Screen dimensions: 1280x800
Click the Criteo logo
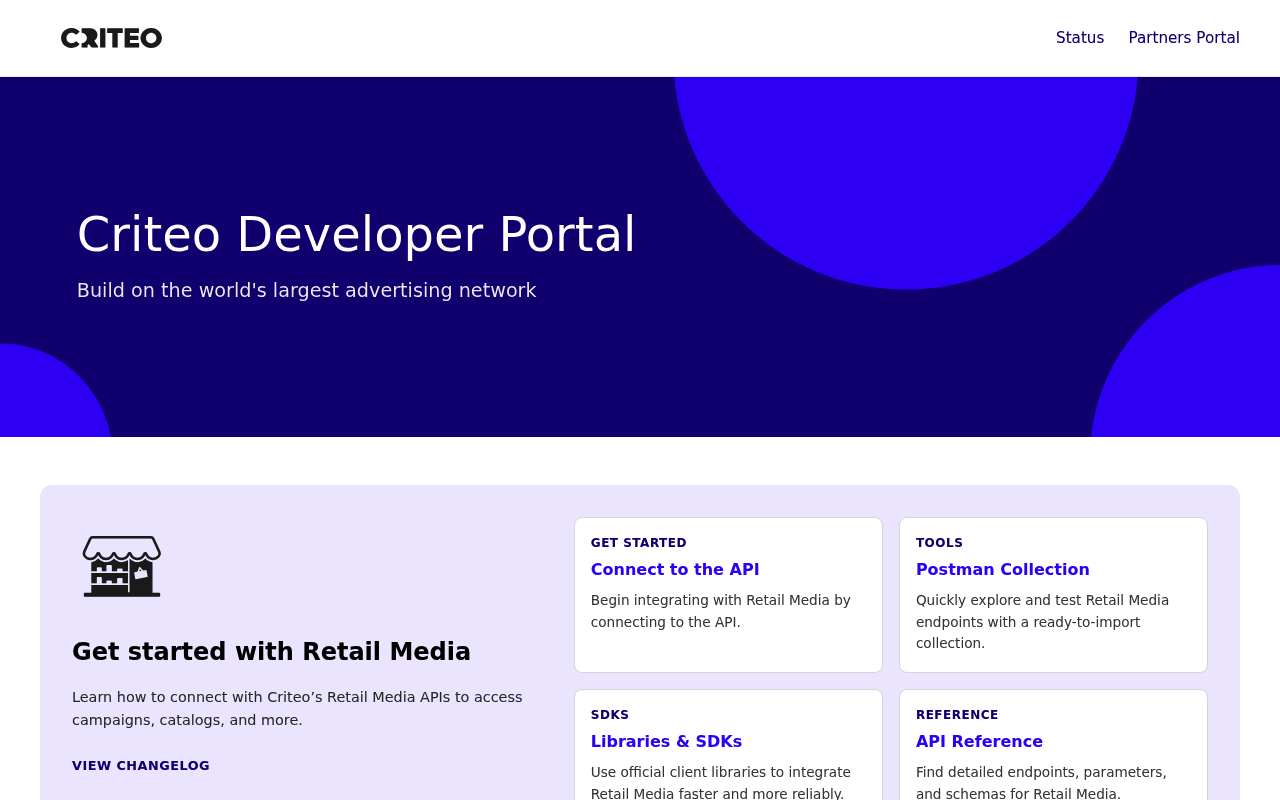(x=111, y=38)
